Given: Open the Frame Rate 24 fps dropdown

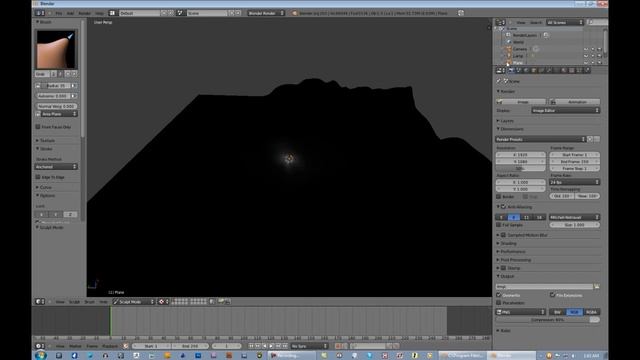Looking at the screenshot, I should [x=574, y=182].
